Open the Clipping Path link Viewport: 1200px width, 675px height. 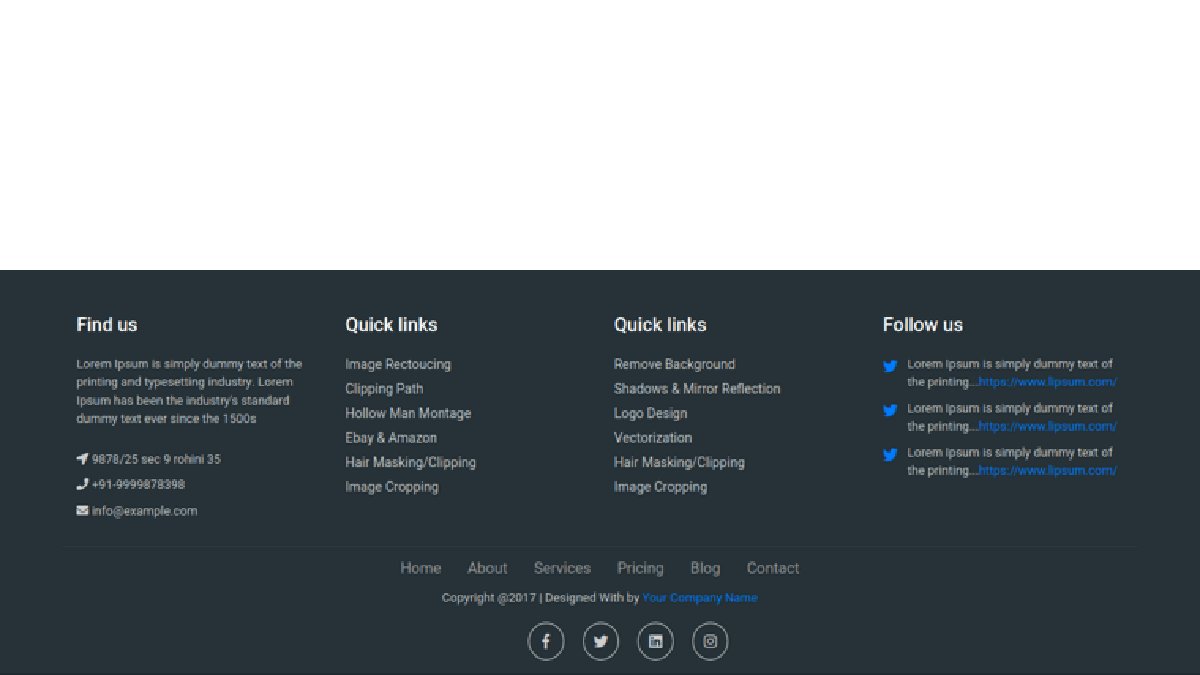click(384, 389)
